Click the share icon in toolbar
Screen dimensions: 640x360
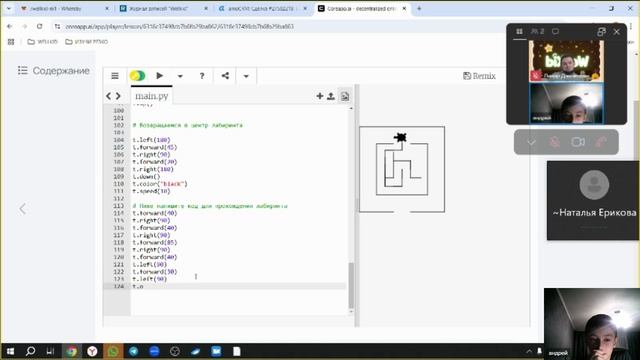coord(225,76)
